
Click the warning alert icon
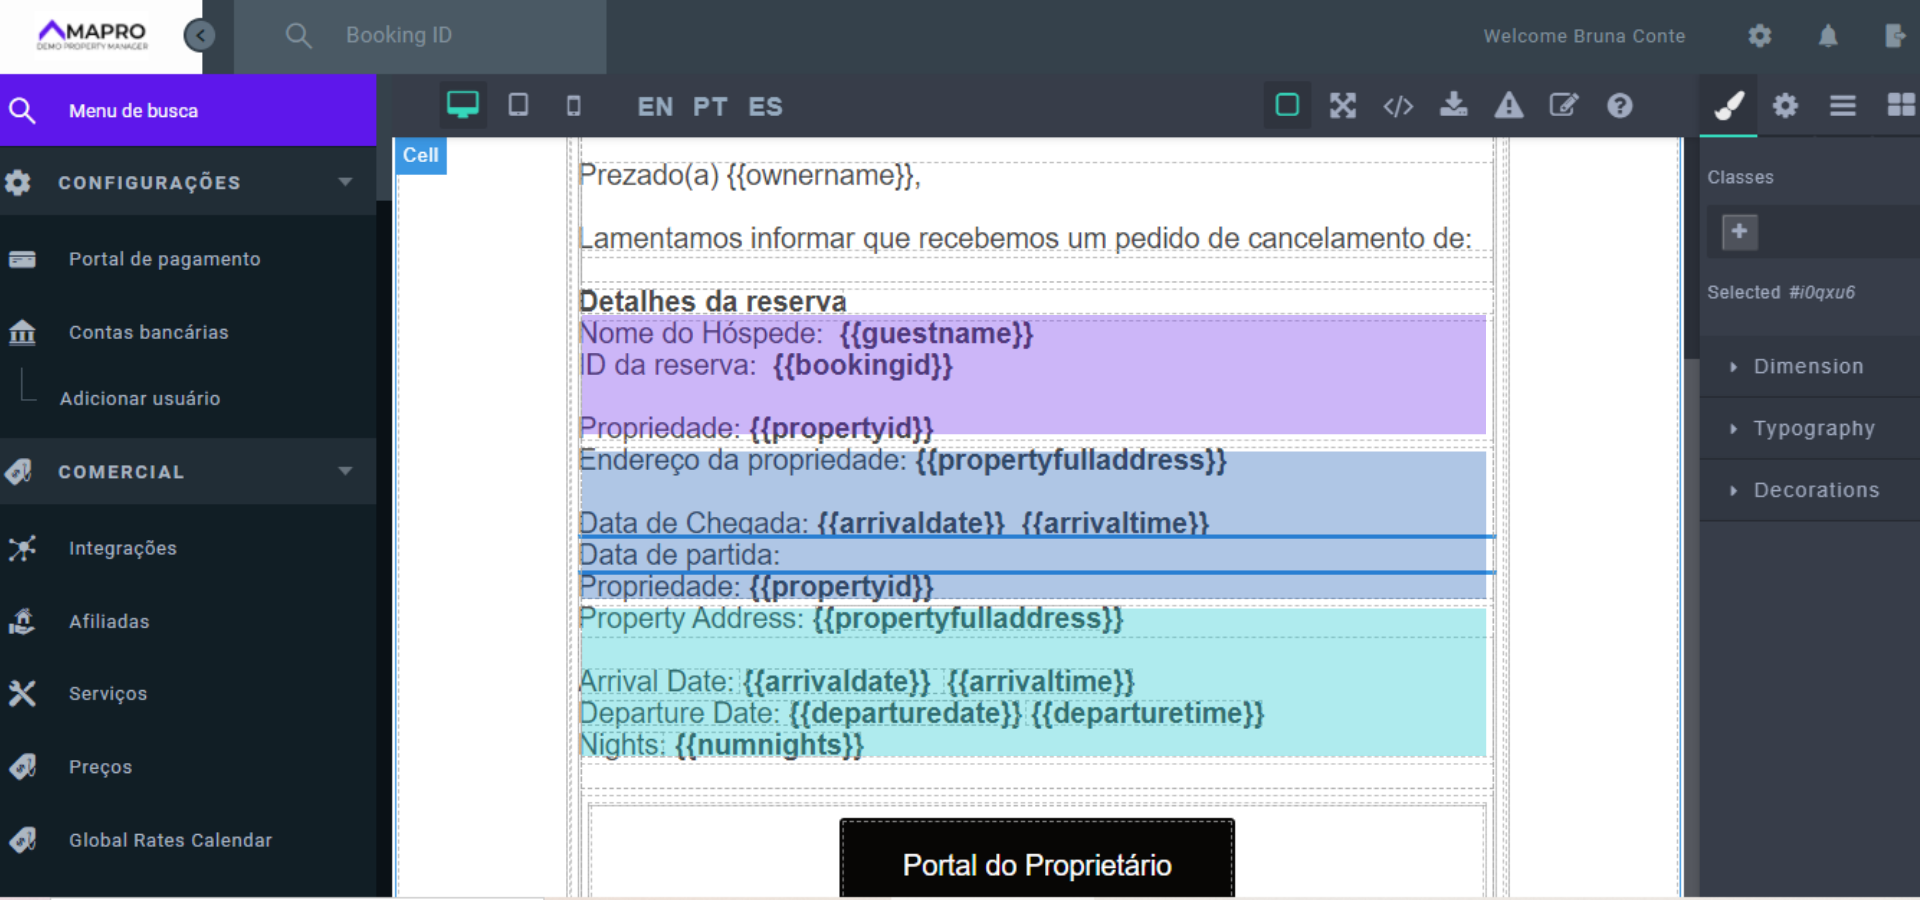(x=1509, y=105)
